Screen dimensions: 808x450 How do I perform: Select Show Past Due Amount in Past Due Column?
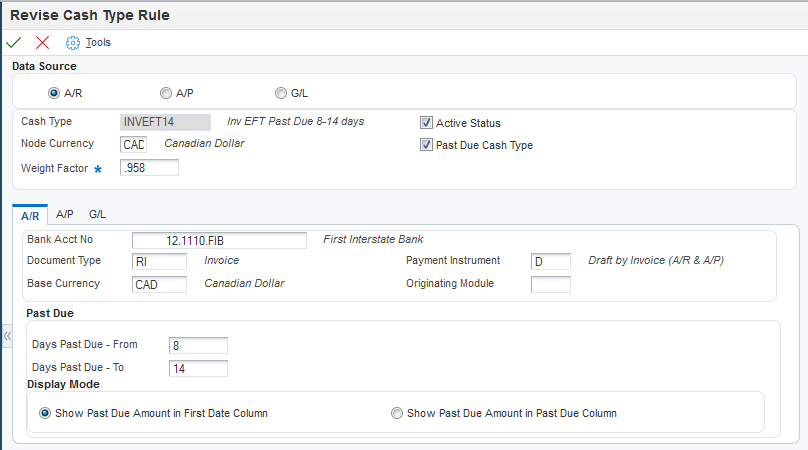click(x=397, y=413)
